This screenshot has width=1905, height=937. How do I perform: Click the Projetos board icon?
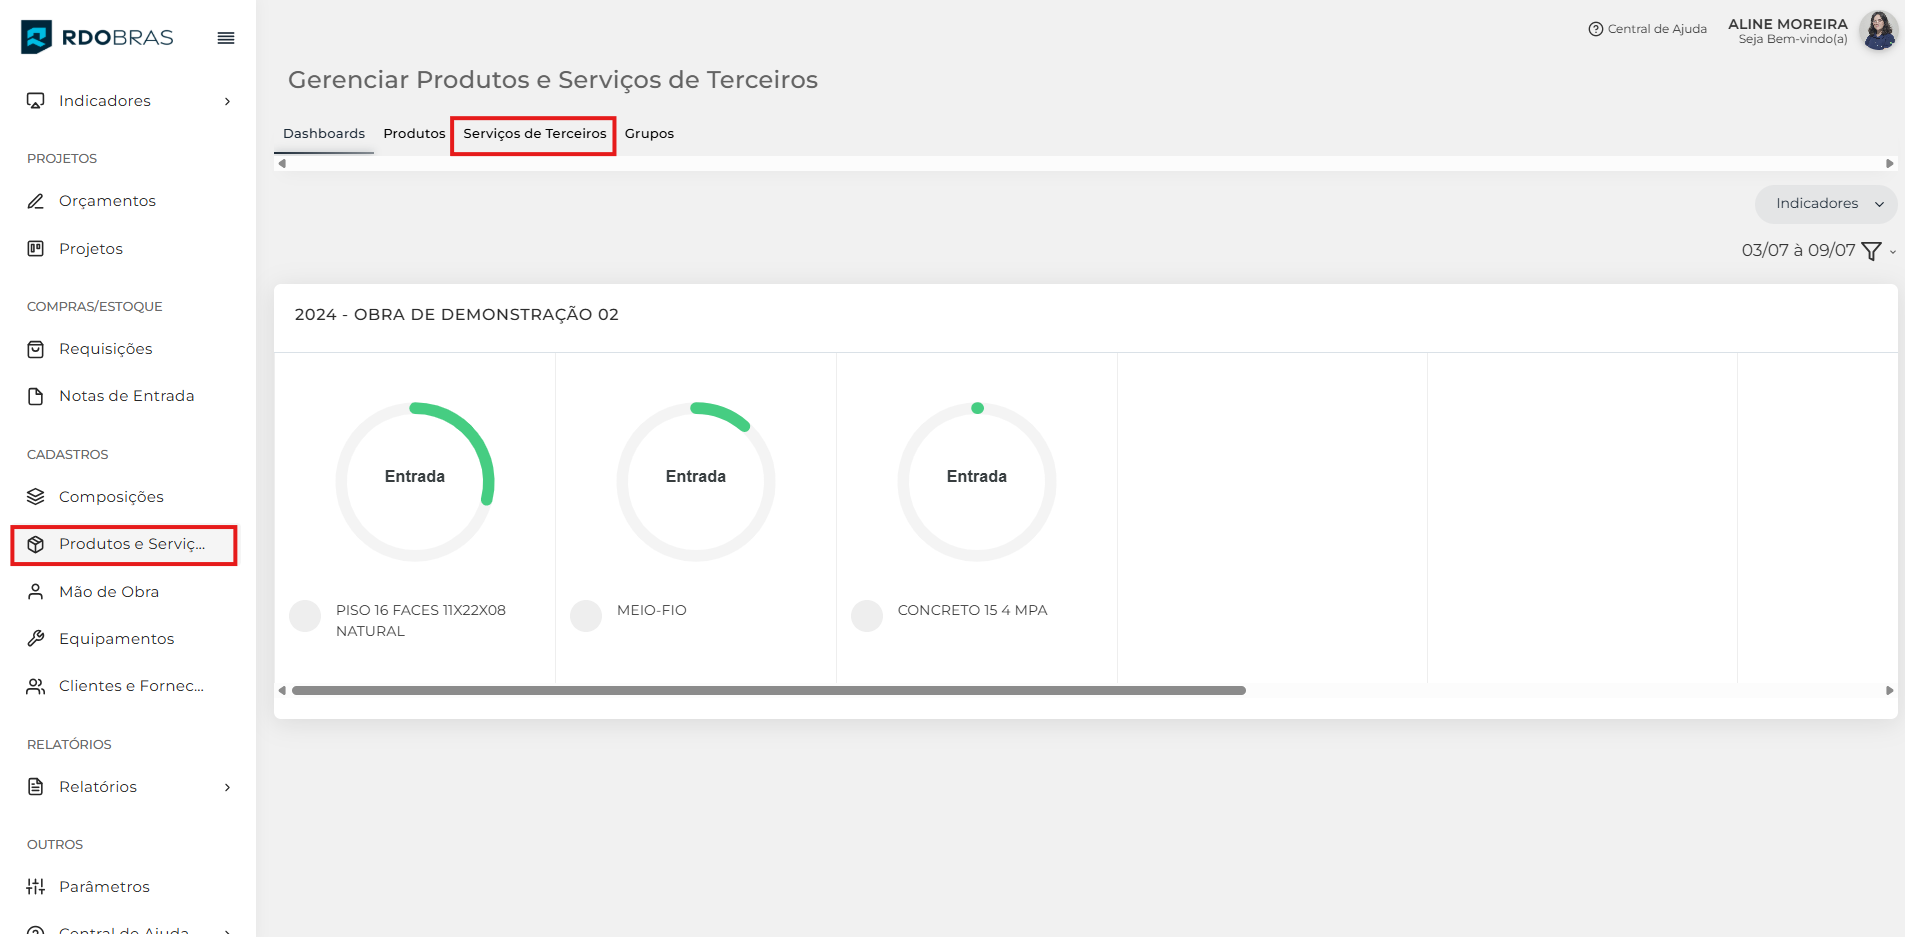36,249
